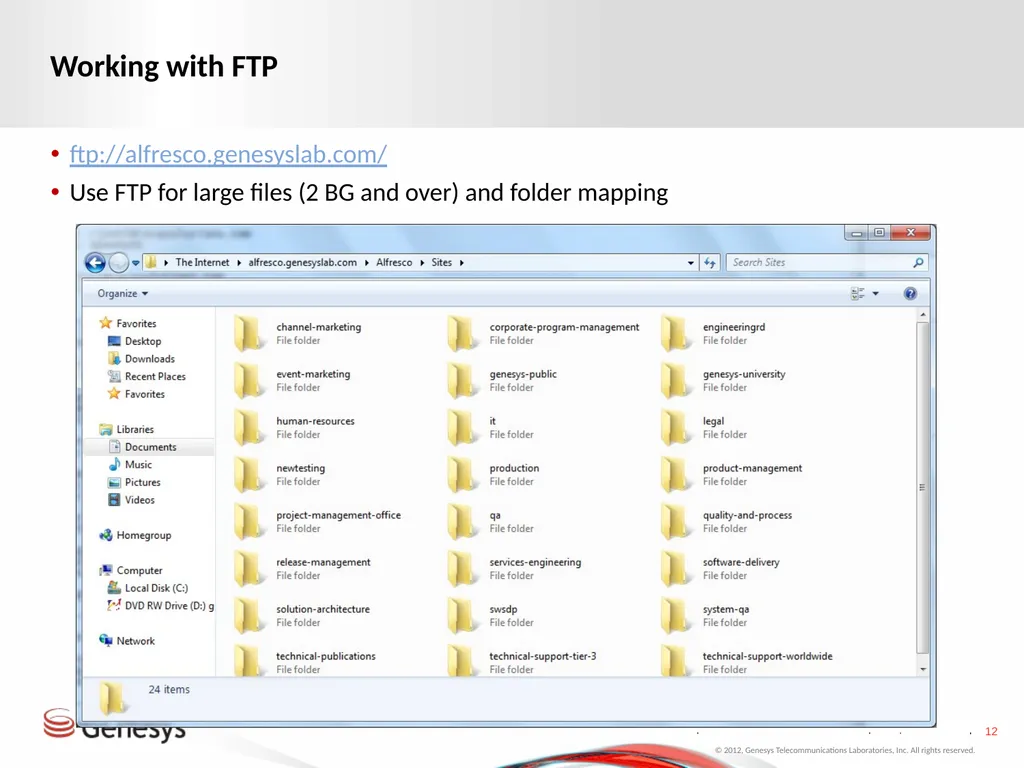Viewport: 1024px width, 768px height.
Task: Click the technical-publications folder name
Action: pyautogui.click(x=325, y=656)
